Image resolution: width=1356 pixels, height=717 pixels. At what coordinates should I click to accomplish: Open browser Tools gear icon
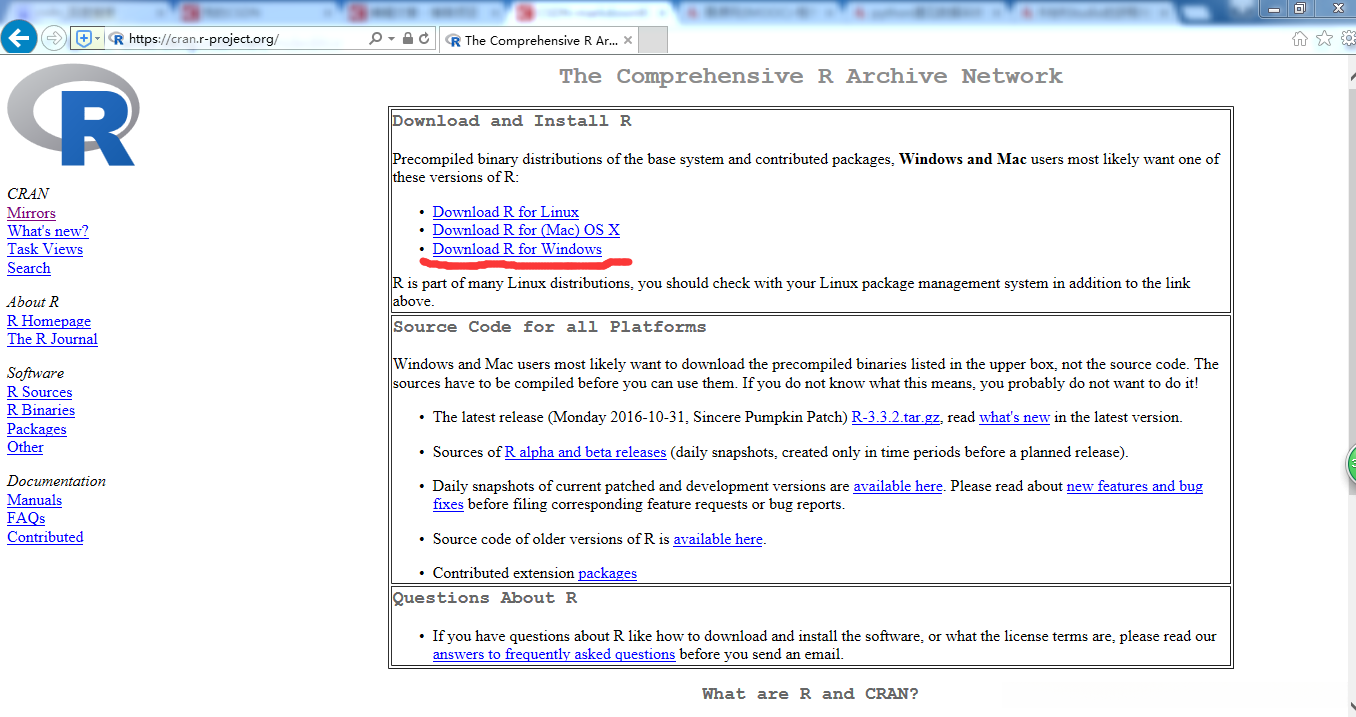1348,38
